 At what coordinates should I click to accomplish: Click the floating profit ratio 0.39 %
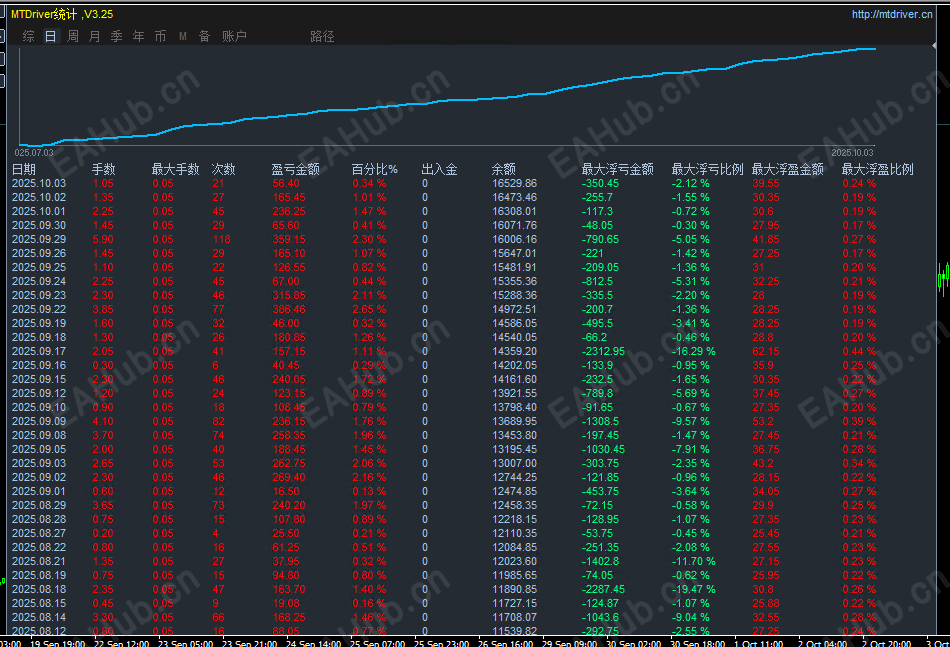point(859,421)
